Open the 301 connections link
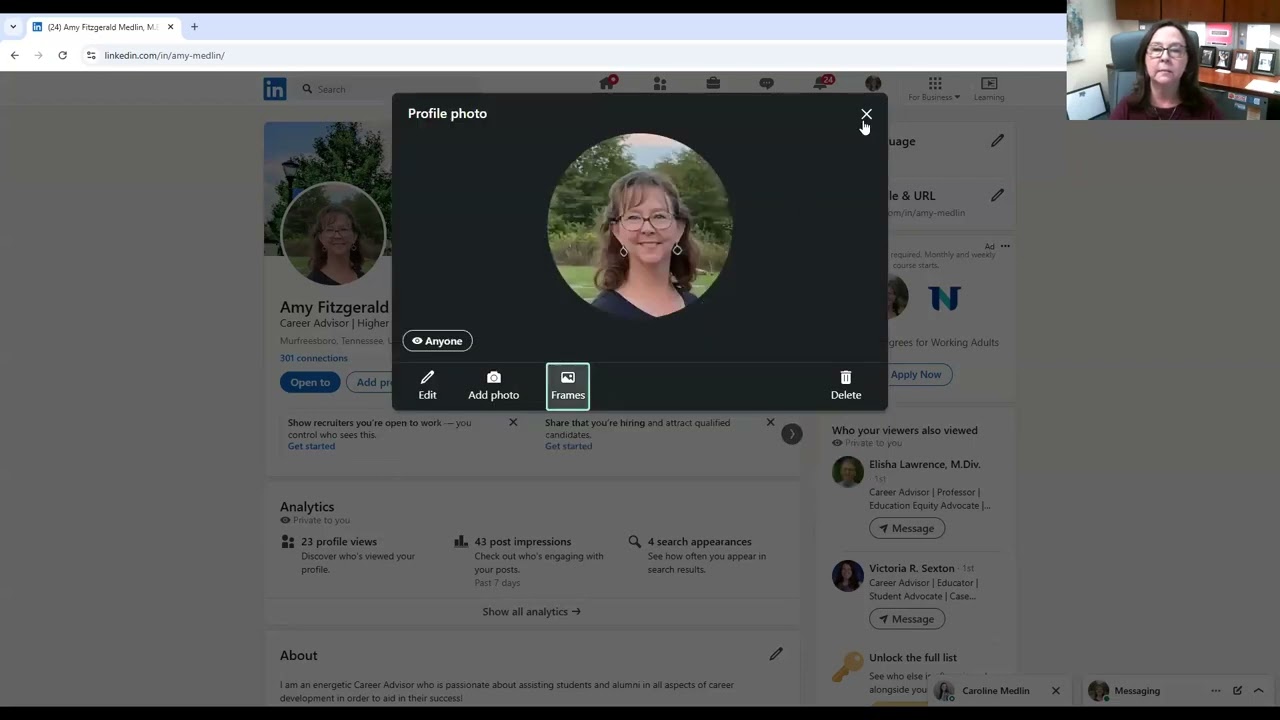 (314, 358)
